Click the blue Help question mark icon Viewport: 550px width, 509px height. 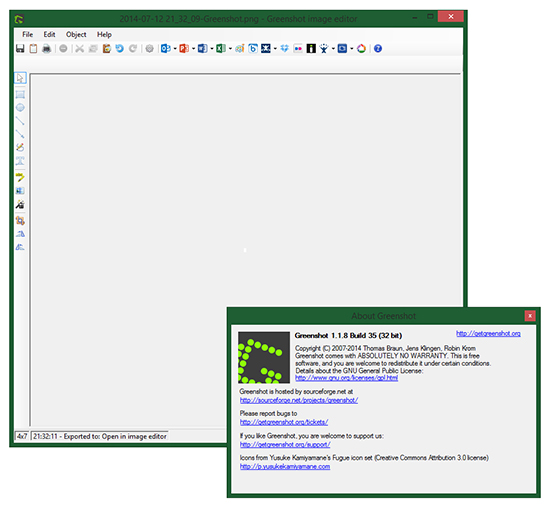click(x=378, y=48)
